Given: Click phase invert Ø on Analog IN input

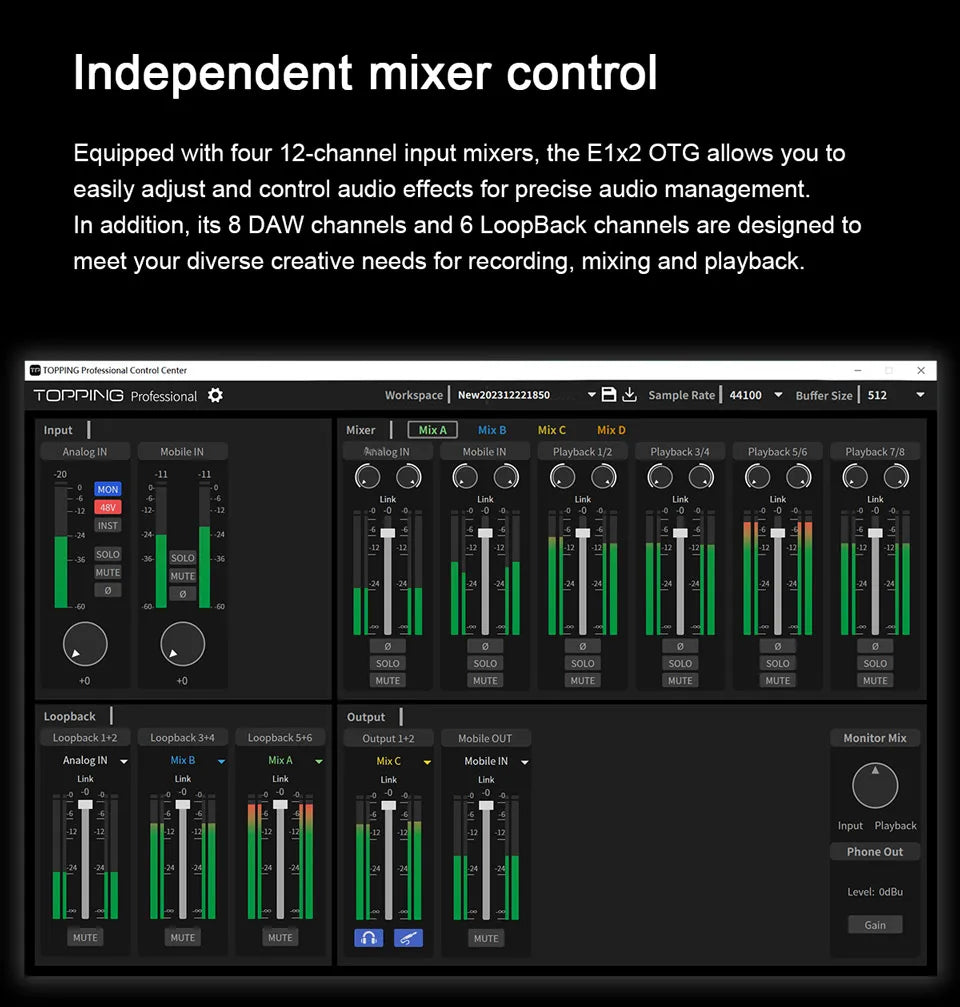Looking at the screenshot, I should pos(107,590).
